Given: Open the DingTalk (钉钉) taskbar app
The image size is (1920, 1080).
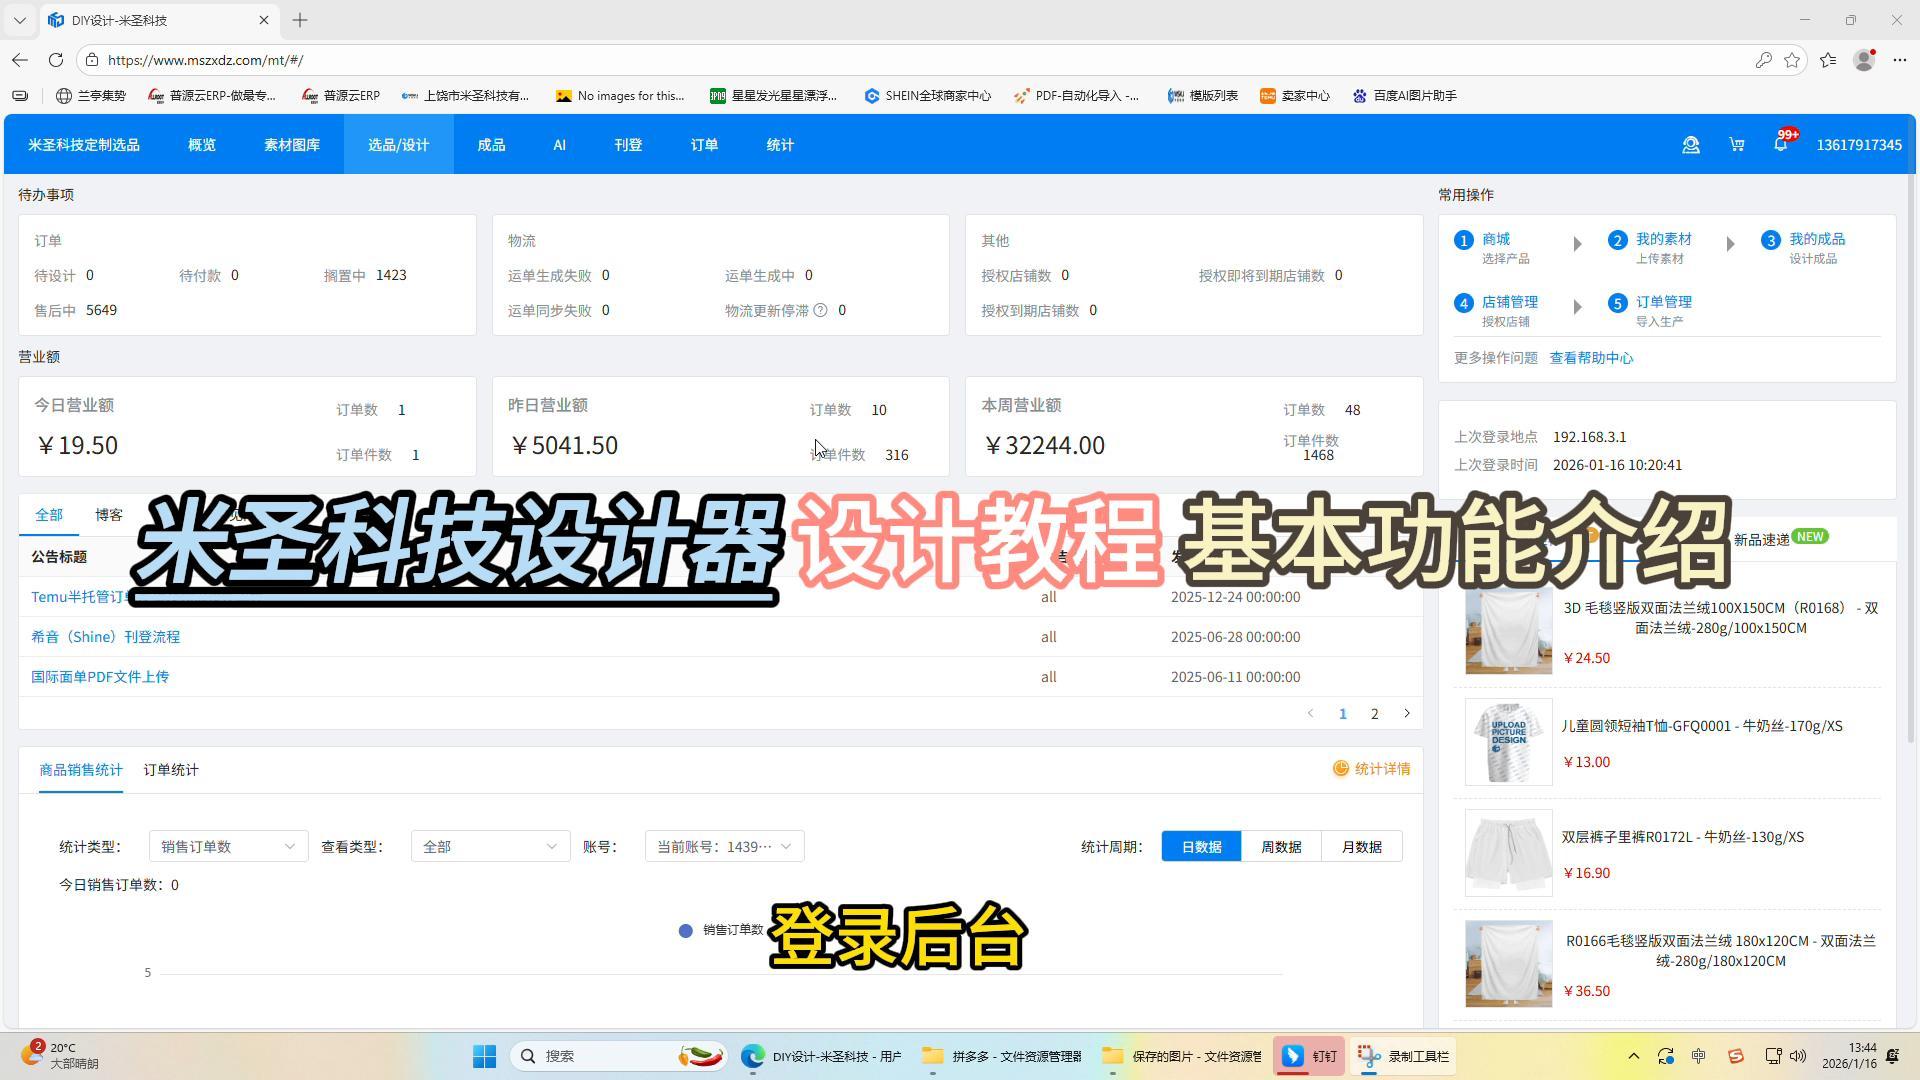Looking at the screenshot, I should (1309, 1056).
